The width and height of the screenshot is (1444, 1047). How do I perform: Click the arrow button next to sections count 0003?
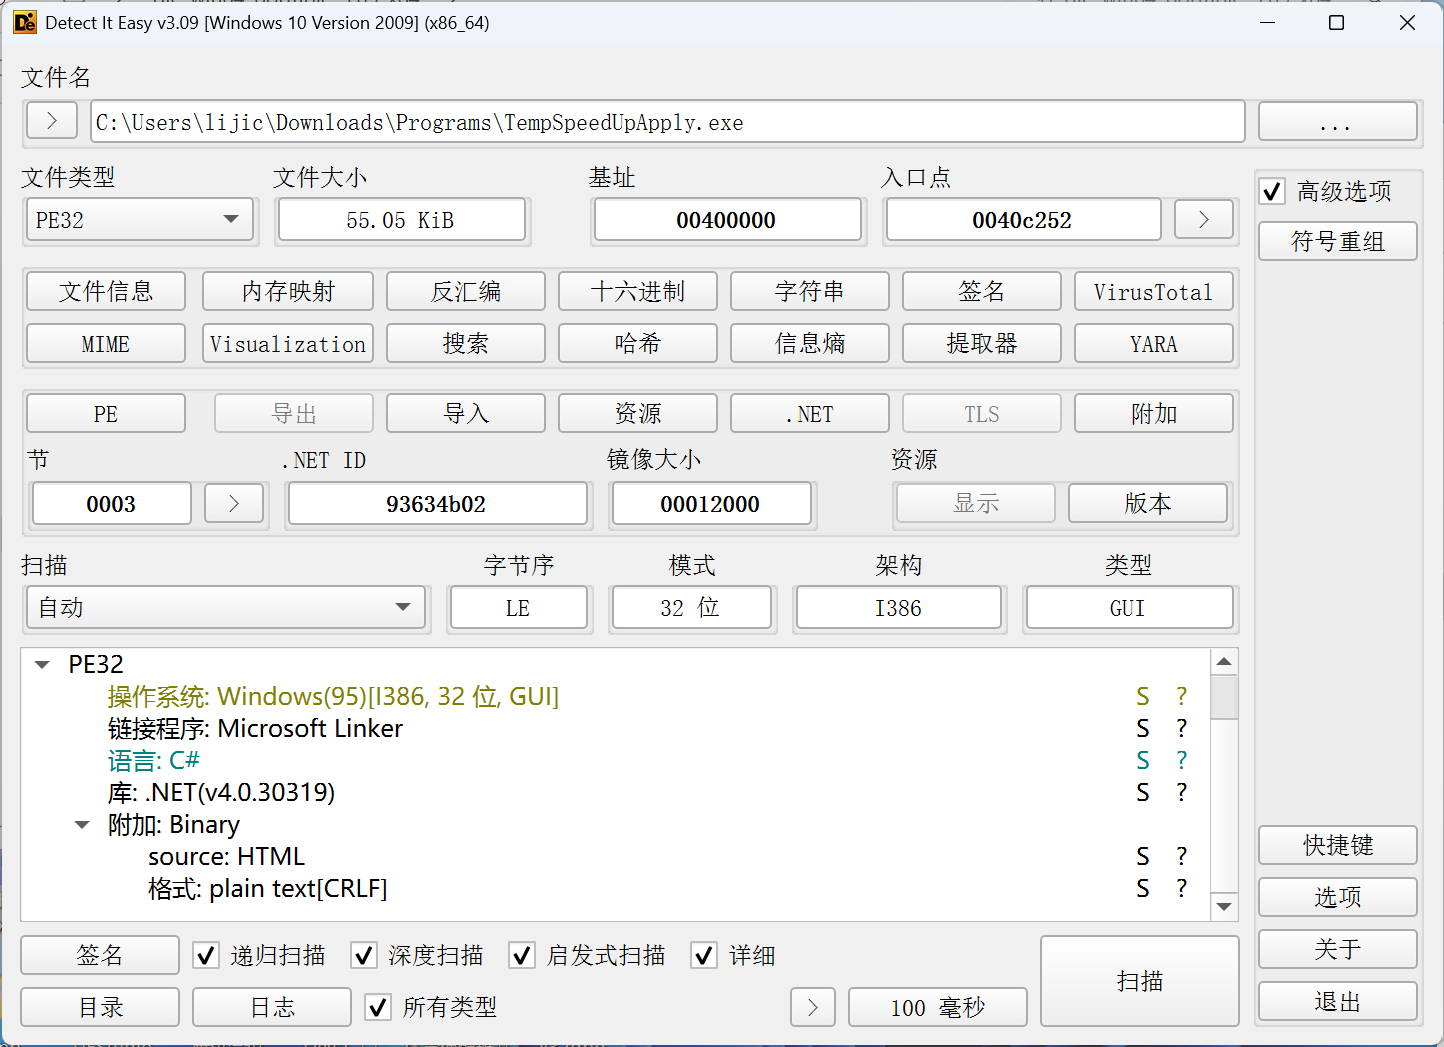(x=234, y=503)
